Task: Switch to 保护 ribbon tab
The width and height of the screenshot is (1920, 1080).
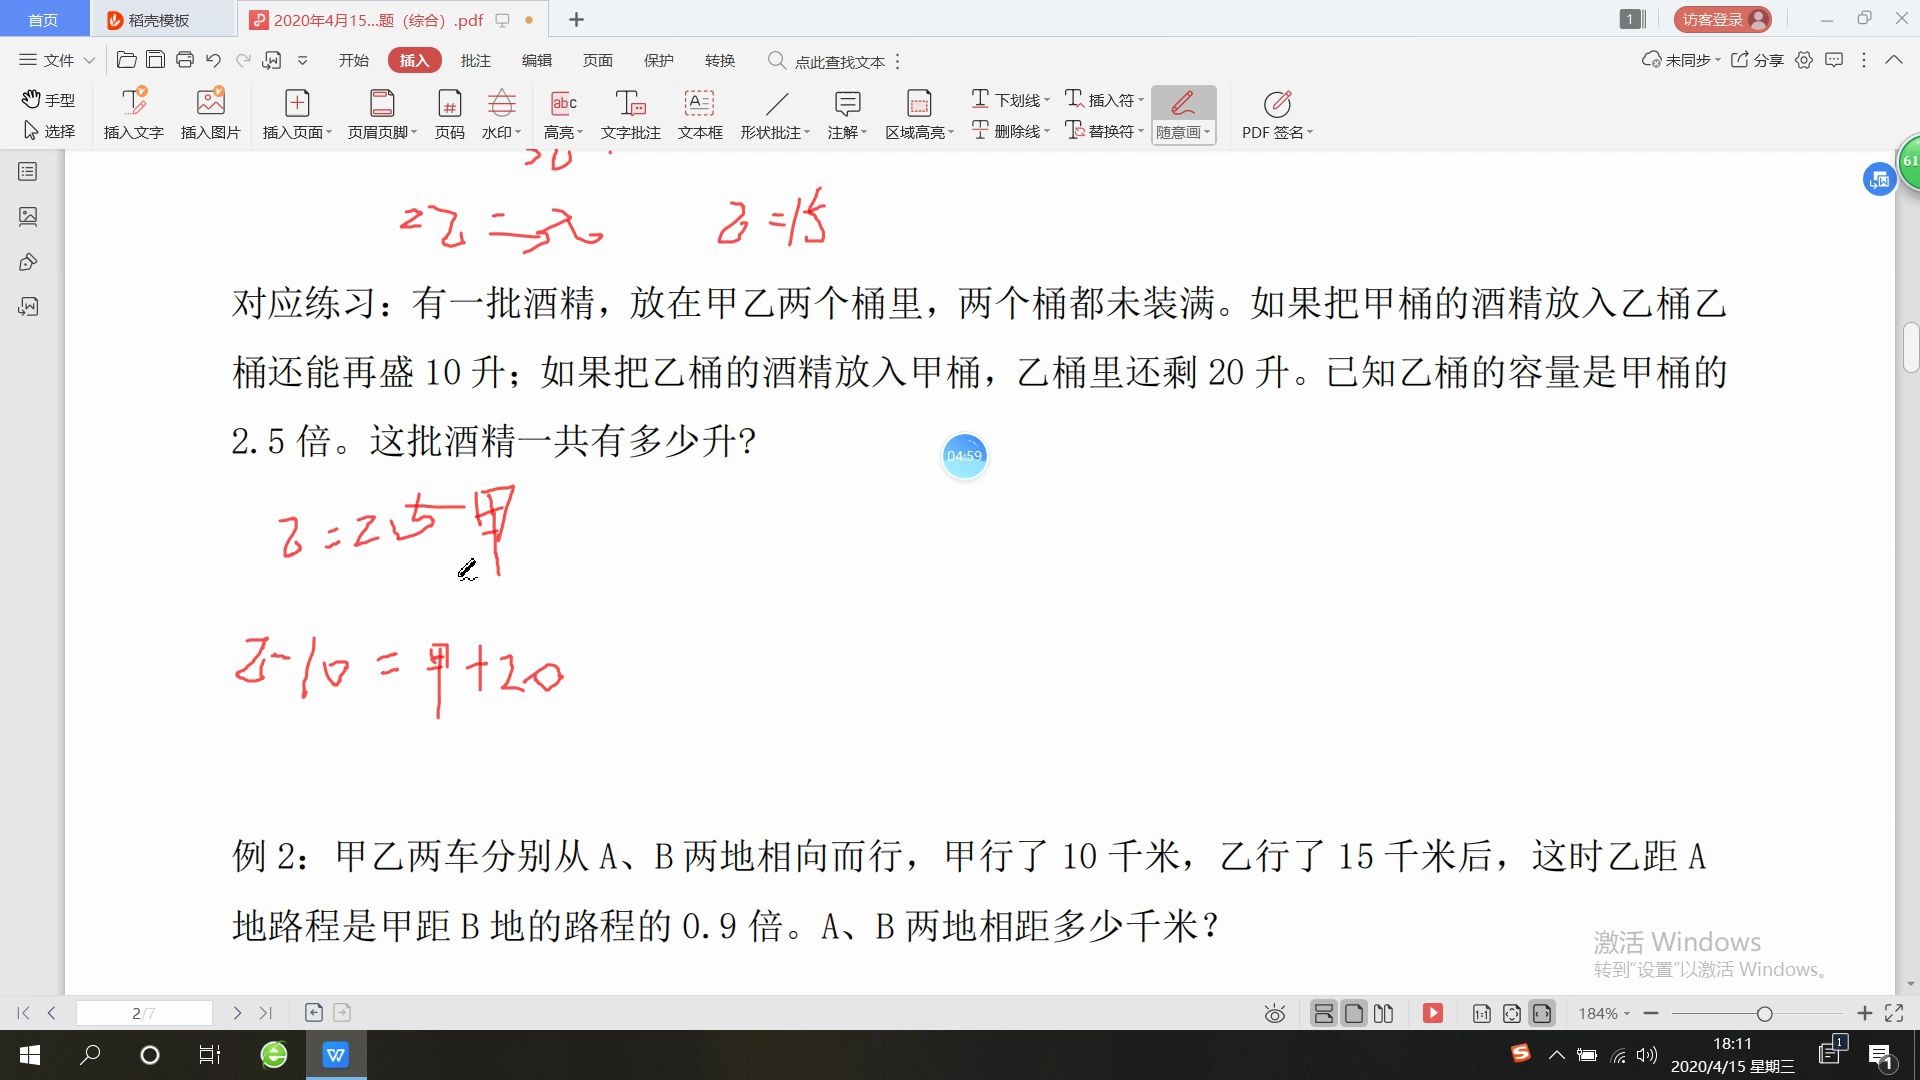Action: click(659, 60)
